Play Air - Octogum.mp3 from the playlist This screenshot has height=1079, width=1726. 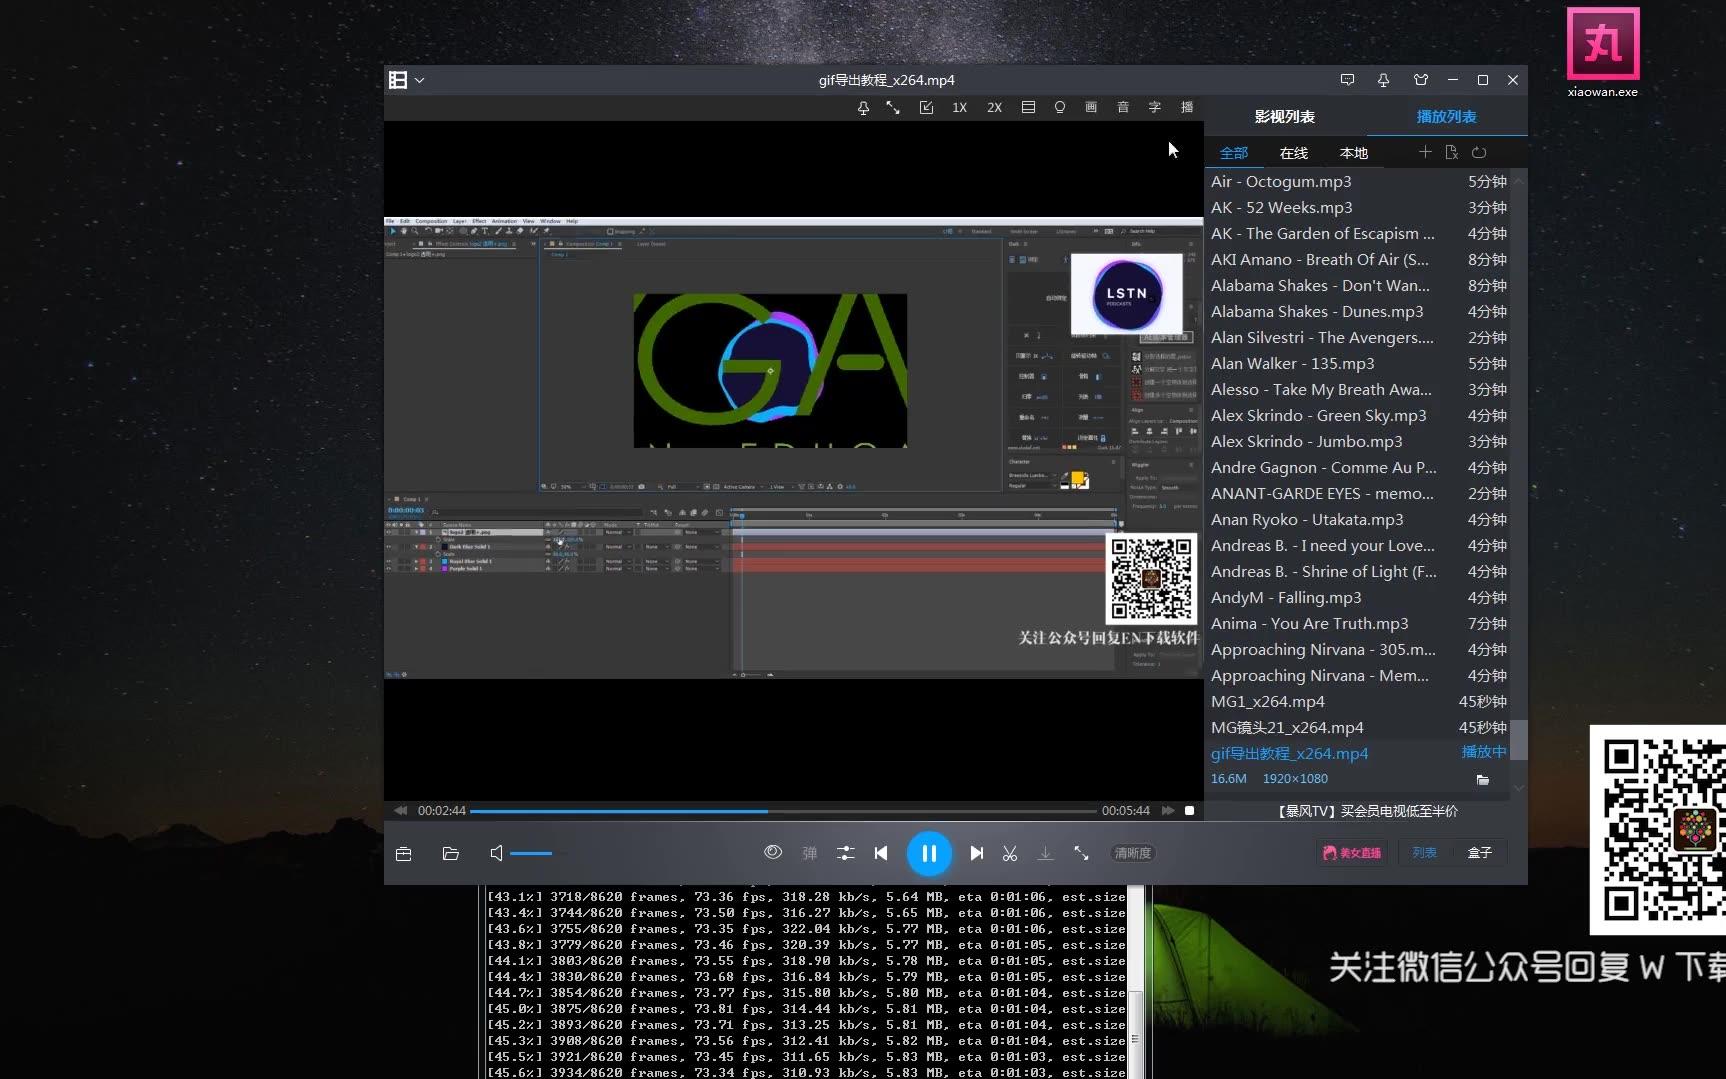1359,181
